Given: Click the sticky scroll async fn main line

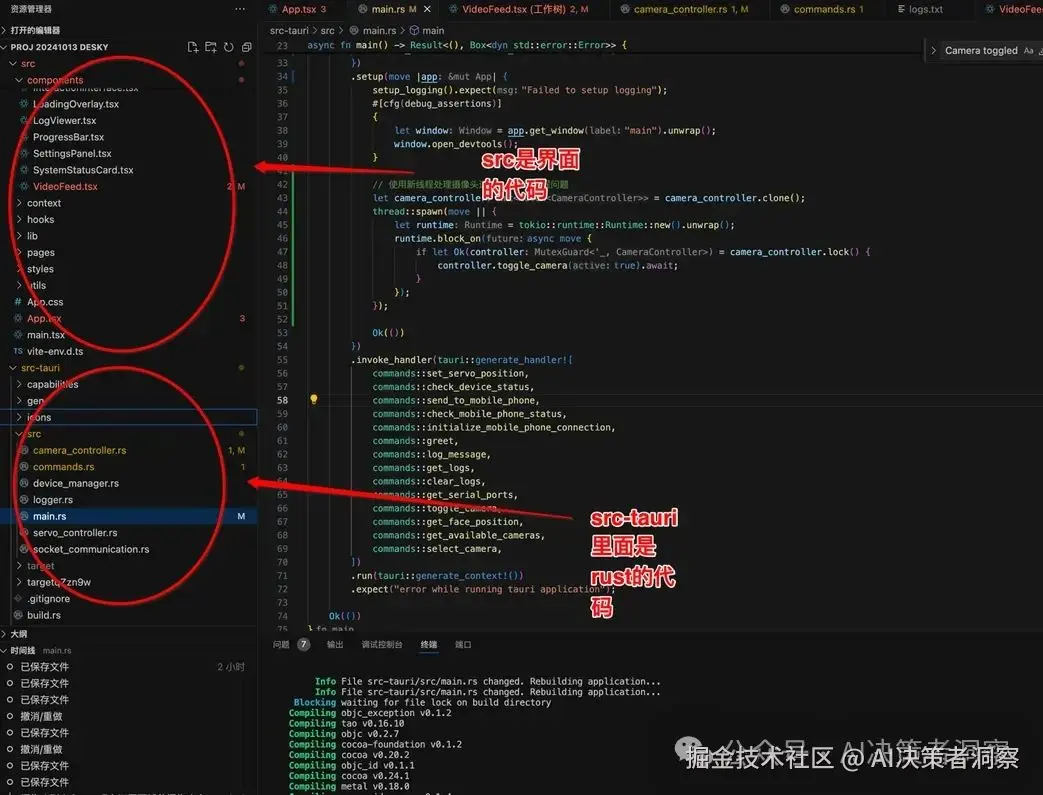Looking at the screenshot, I should (466, 45).
